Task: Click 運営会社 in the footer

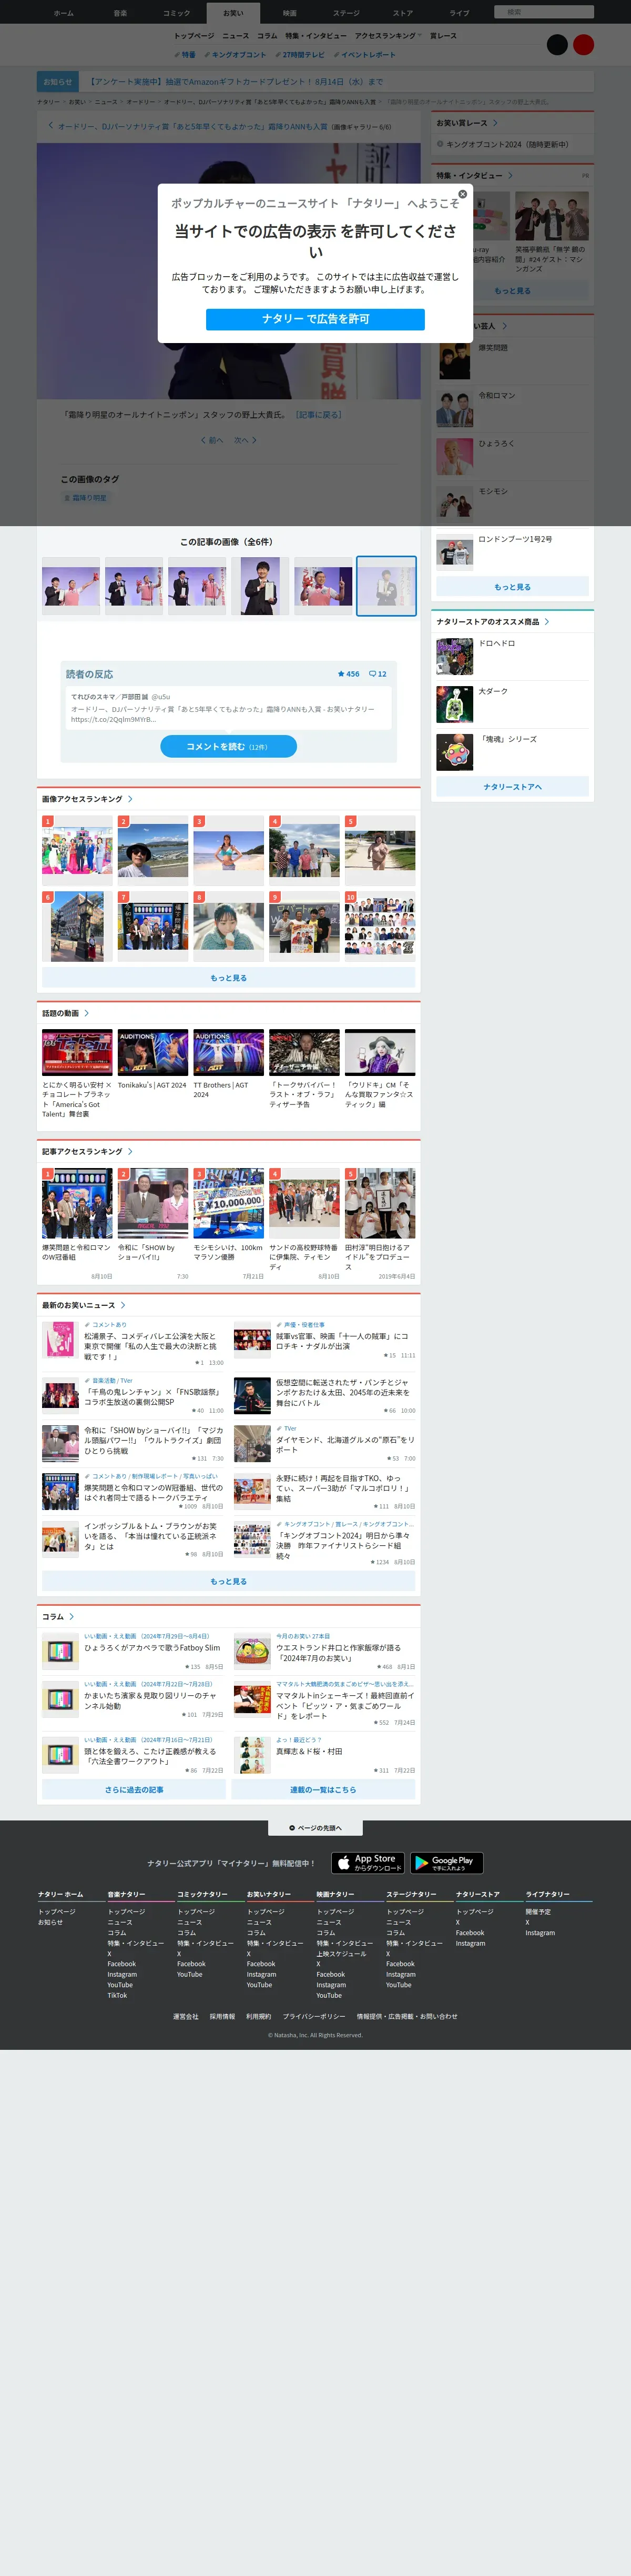Action: tap(186, 2016)
